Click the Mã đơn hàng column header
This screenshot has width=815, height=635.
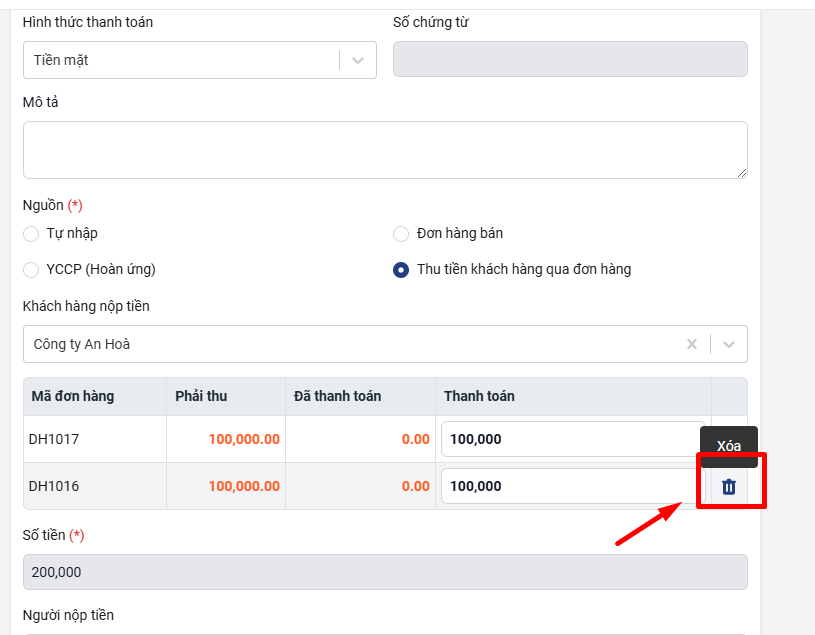point(73,396)
